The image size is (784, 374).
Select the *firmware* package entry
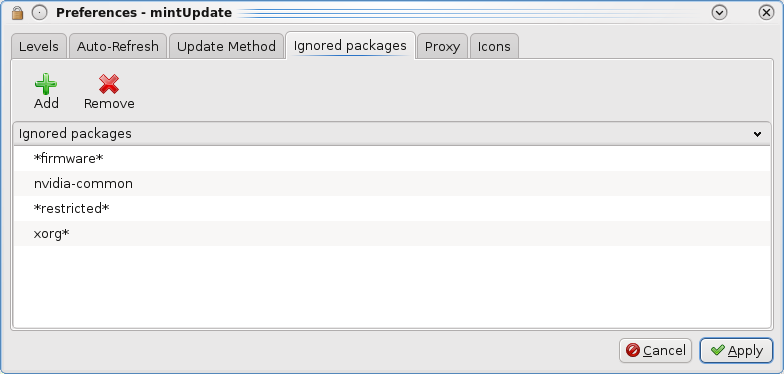[x=392, y=158]
